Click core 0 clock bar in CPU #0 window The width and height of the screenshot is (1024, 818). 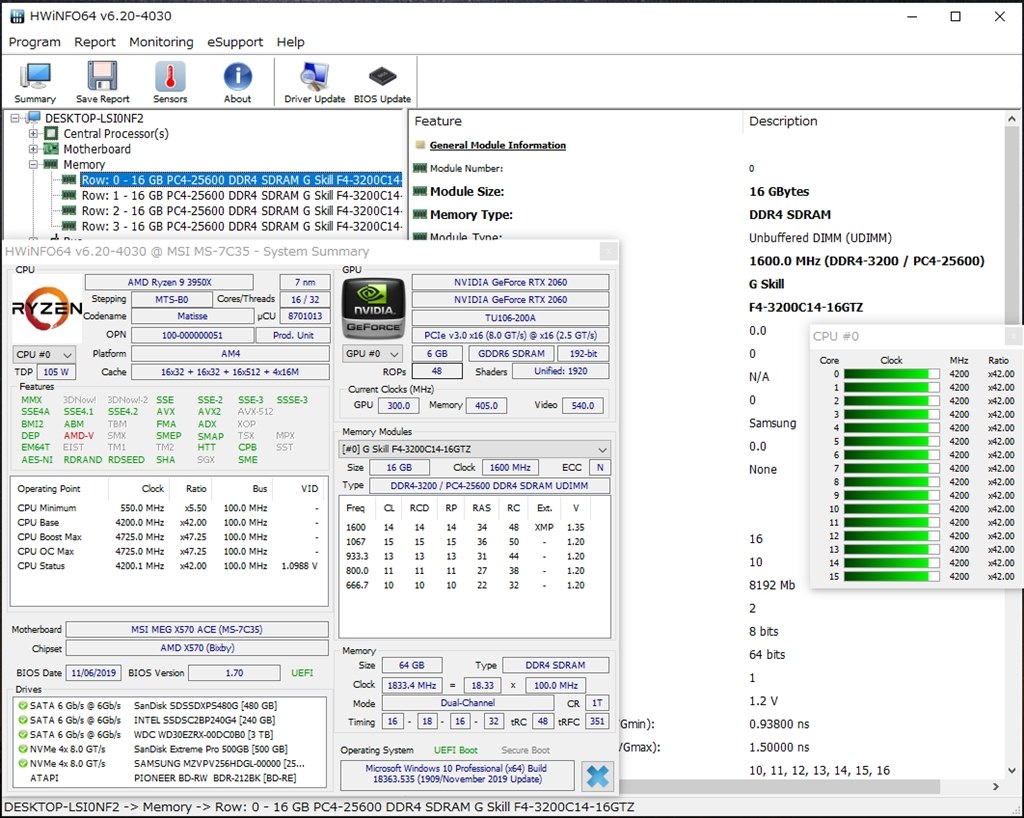(891, 374)
